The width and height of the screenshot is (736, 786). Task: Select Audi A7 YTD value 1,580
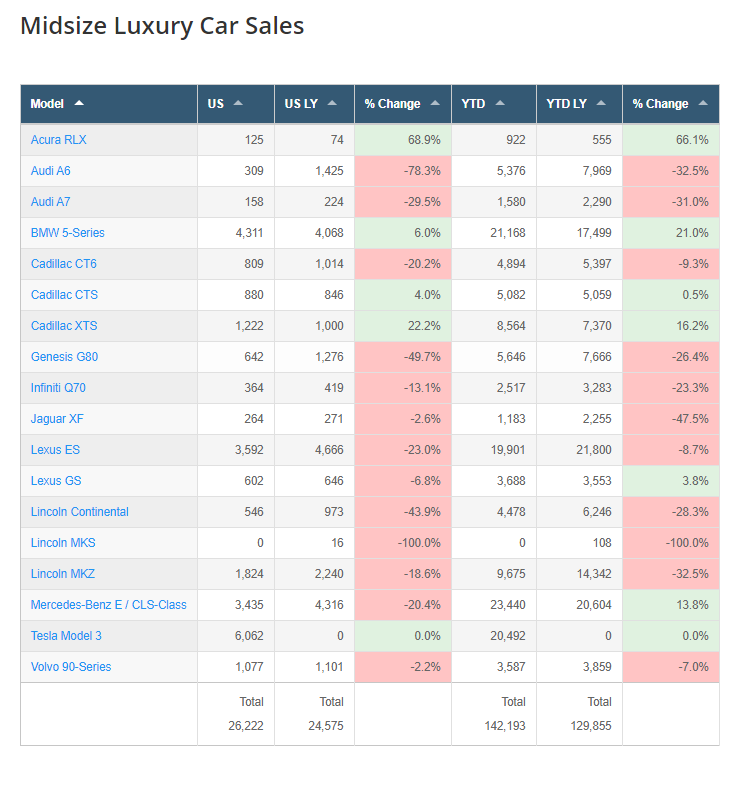[x=511, y=202]
